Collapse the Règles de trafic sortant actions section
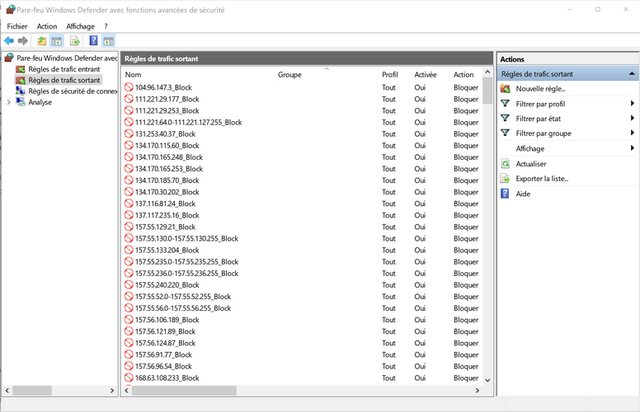640x412 pixels. [x=632, y=74]
